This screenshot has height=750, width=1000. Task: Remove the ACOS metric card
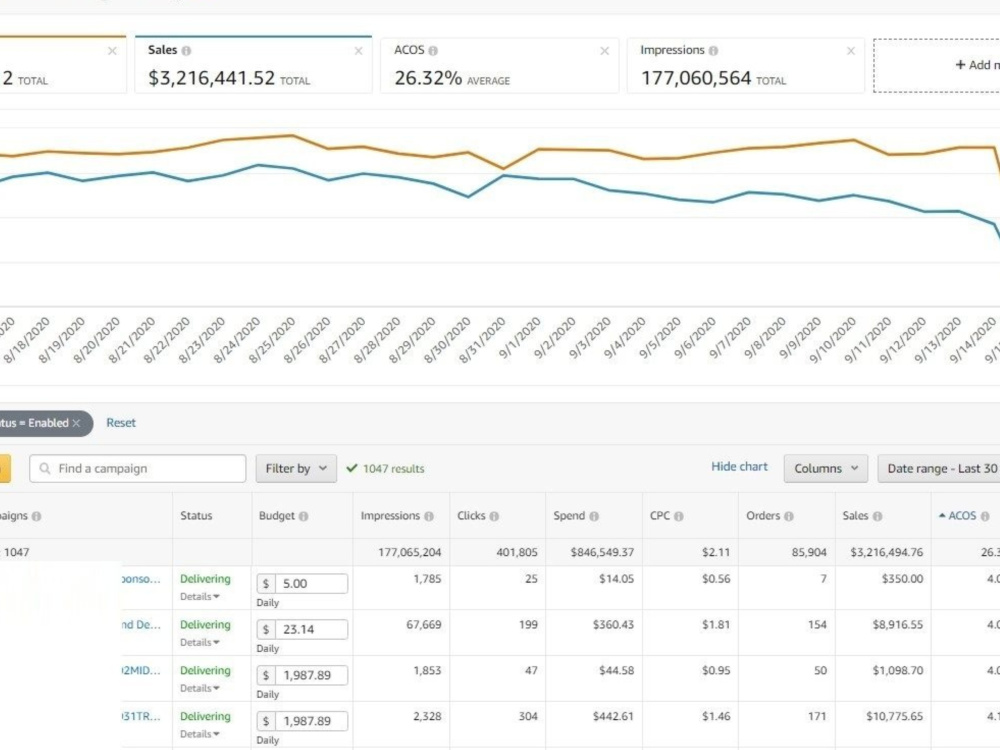pyautogui.click(x=605, y=51)
